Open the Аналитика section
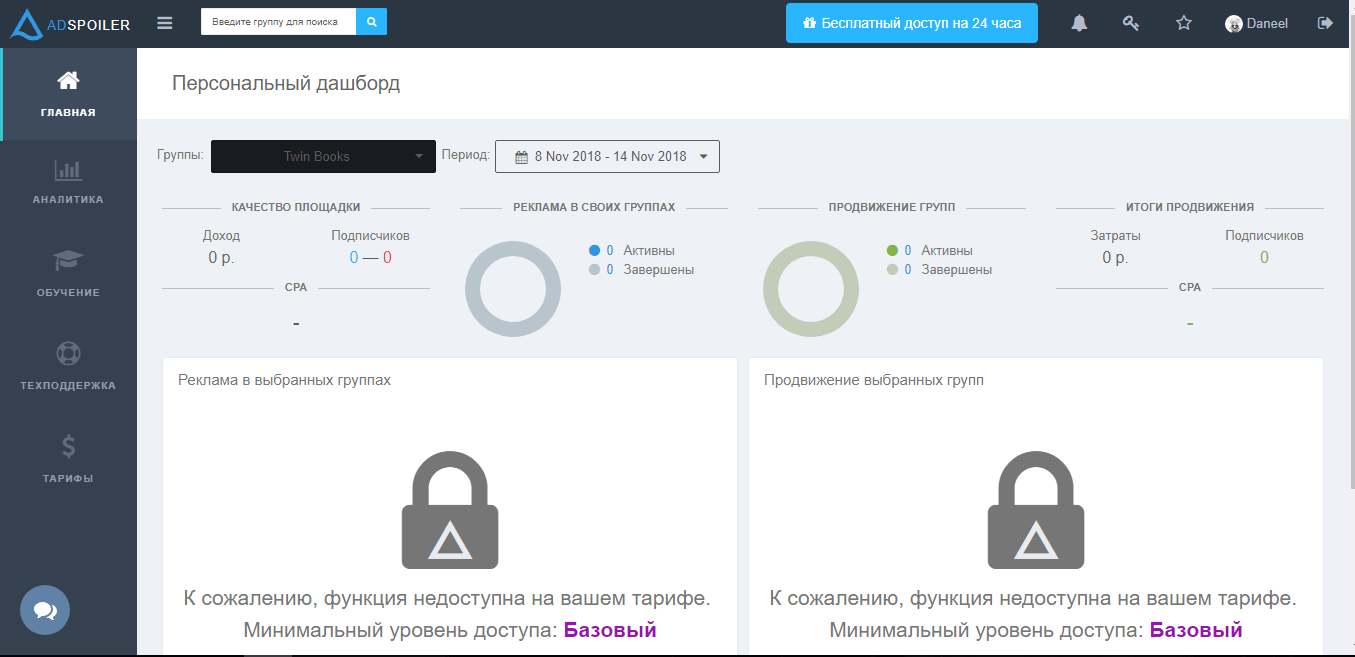1355x657 pixels. pyautogui.click(x=68, y=181)
